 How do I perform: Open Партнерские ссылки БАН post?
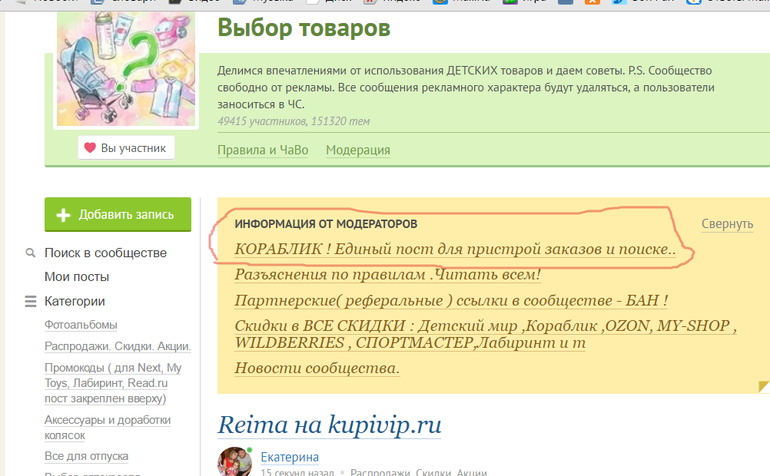[451, 300]
